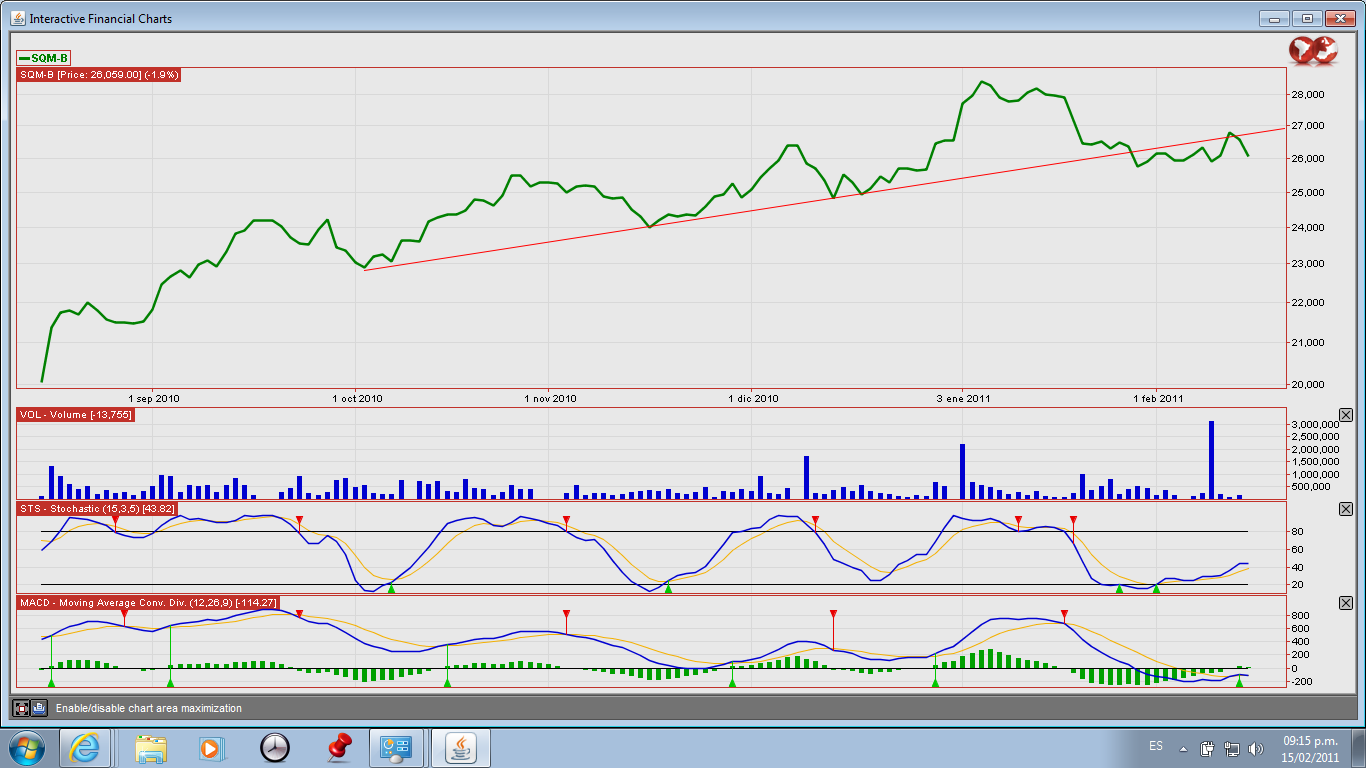Close the Stochastic indicator panel
Image resolution: width=1366 pixels, height=768 pixels.
[1345, 509]
